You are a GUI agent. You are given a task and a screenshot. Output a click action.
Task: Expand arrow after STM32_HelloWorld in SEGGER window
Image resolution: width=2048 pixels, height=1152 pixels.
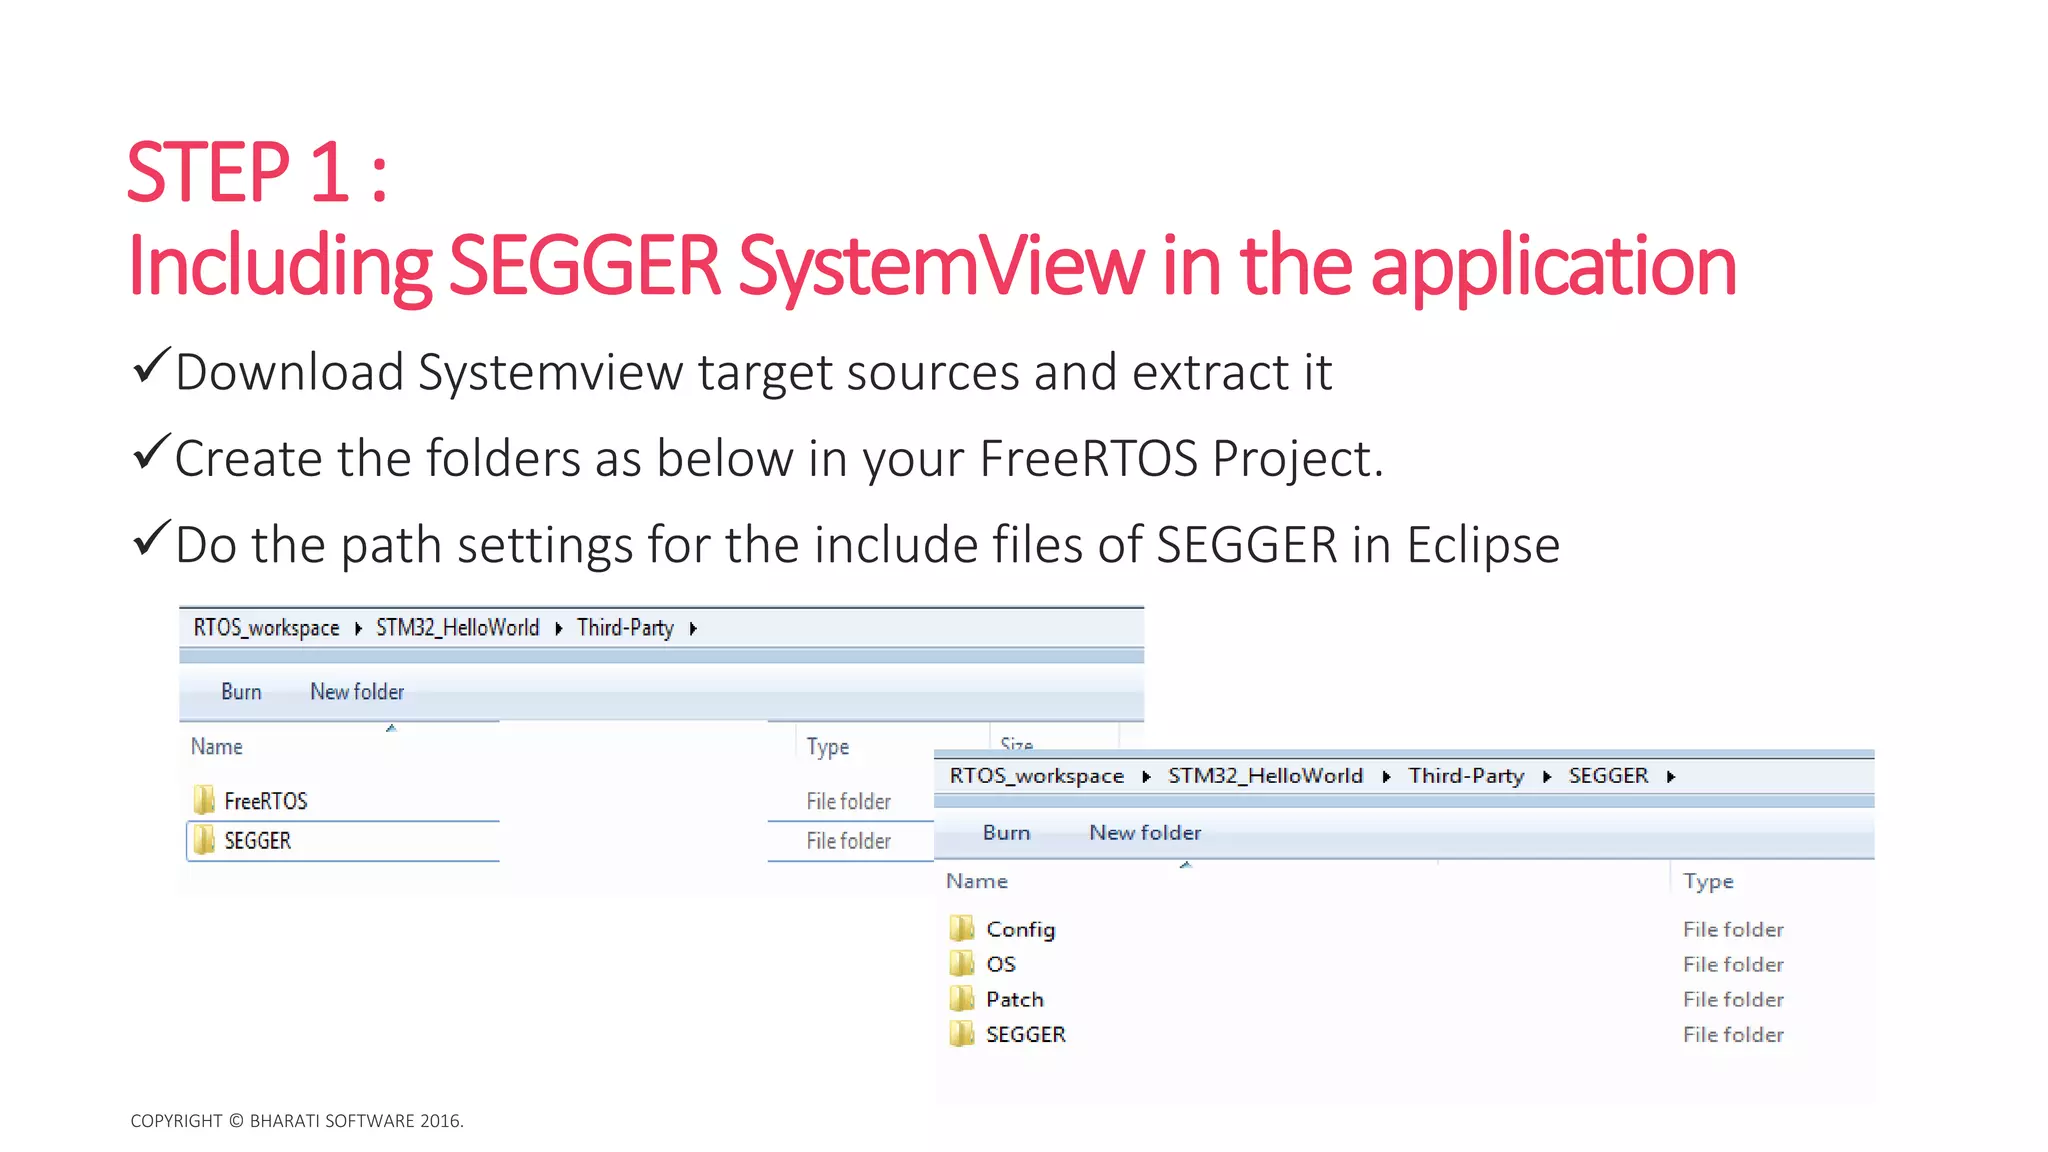tap(1386, 776)
